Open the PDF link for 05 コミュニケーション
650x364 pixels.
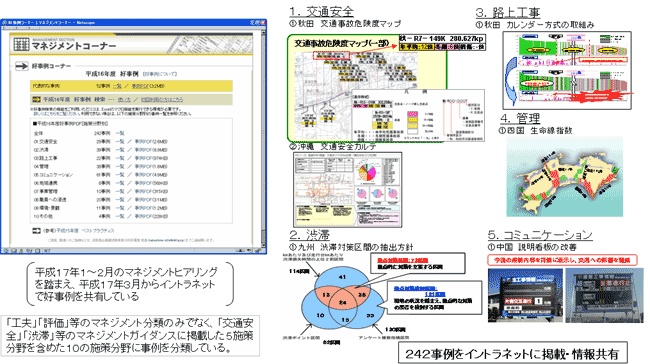pos(151,175)
